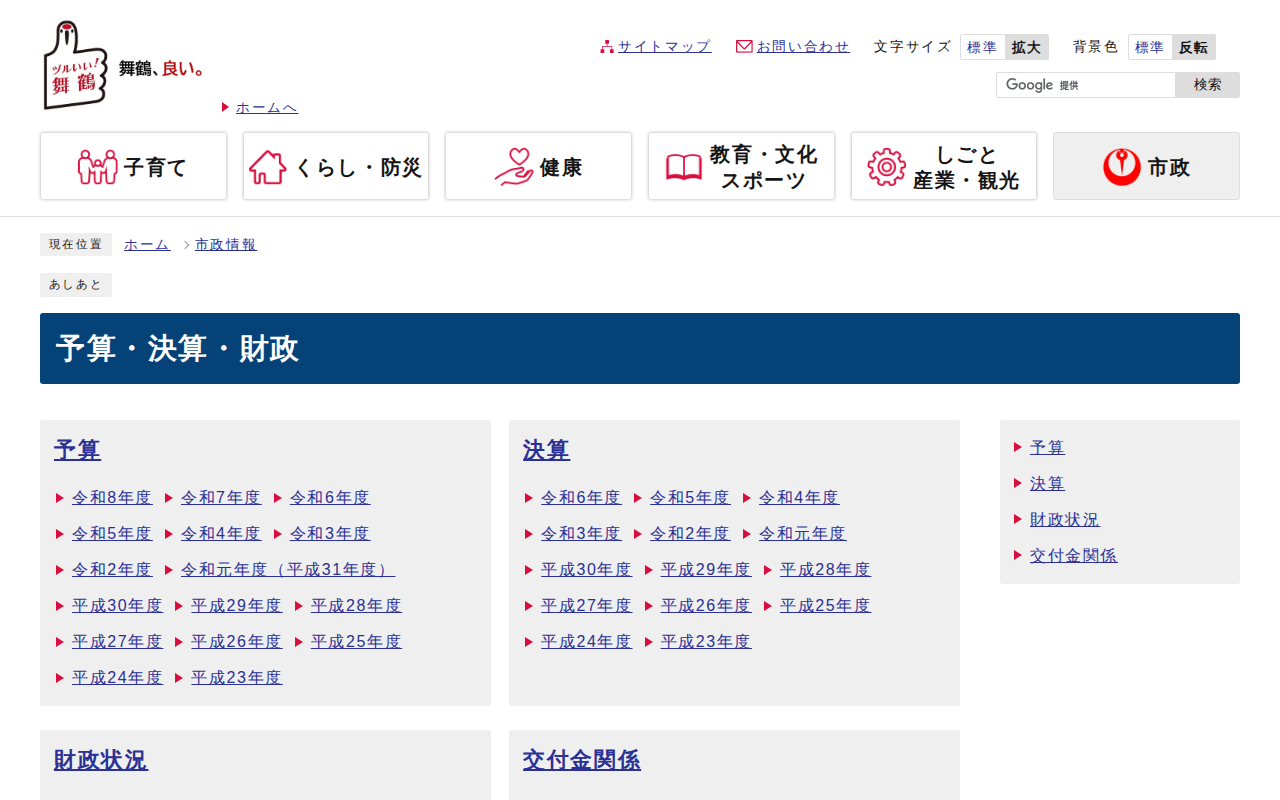Open 令和7年度 budget link
The height and width of the screenshot is (800, 1280).
coord(221,497)
